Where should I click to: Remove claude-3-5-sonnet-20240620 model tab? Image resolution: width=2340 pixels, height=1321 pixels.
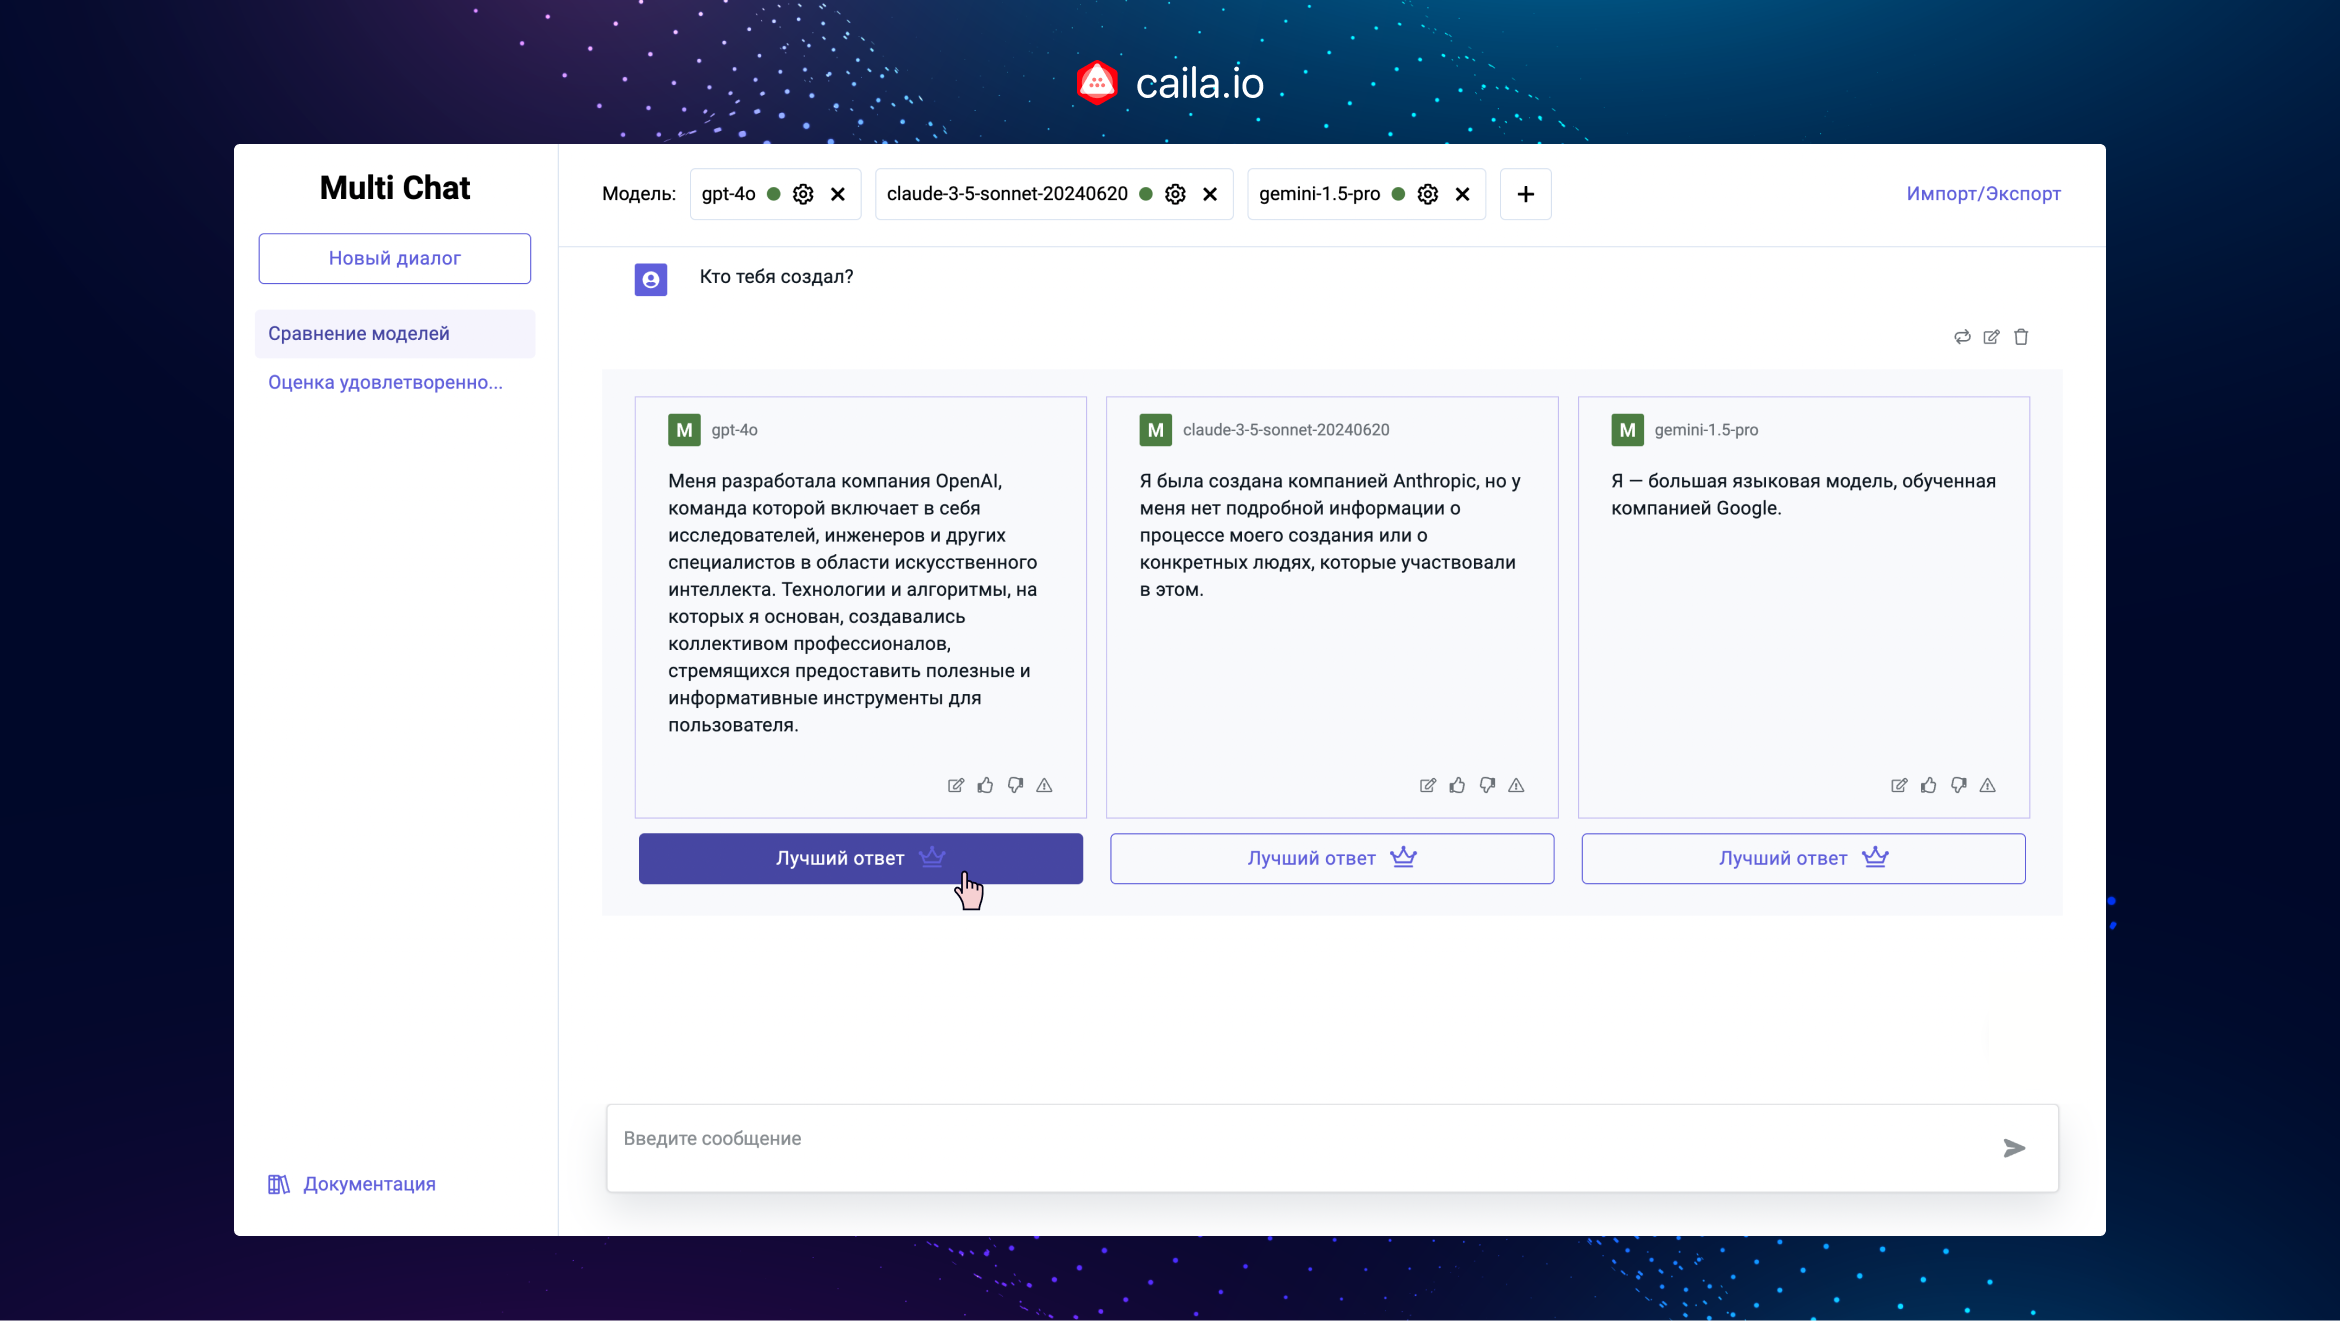[x=1210, y=194]
